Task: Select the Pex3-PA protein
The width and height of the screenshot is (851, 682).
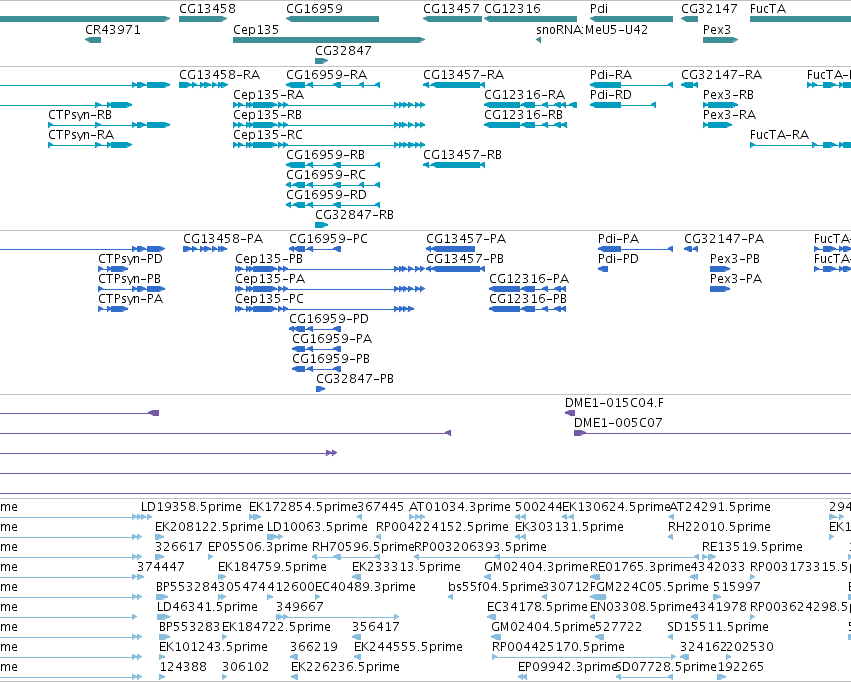Action: [x=720, y=289]
